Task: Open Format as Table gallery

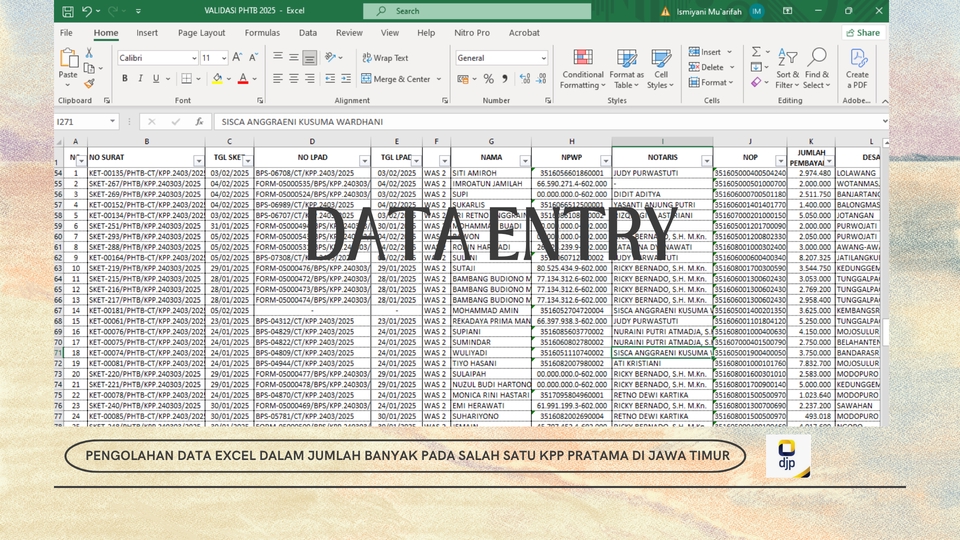Action: point(626,69)
